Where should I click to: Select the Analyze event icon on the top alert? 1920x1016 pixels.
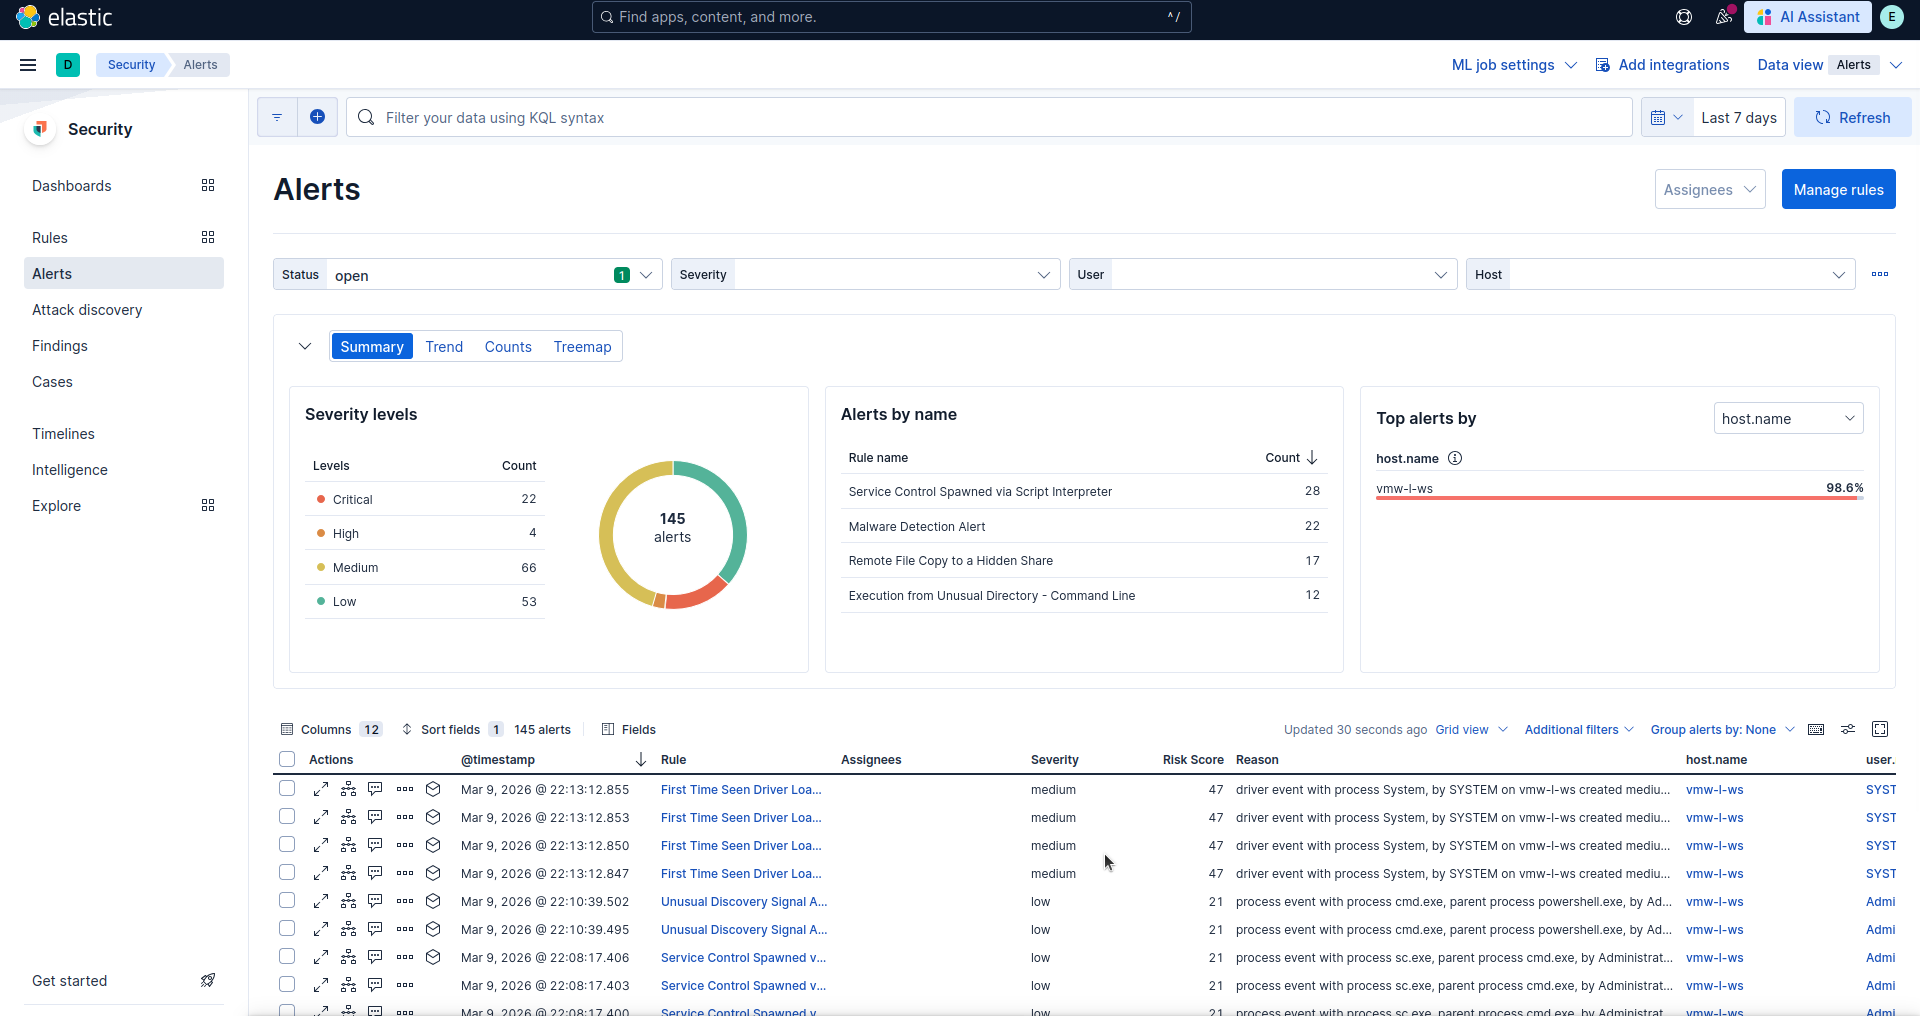pos(347,789)
